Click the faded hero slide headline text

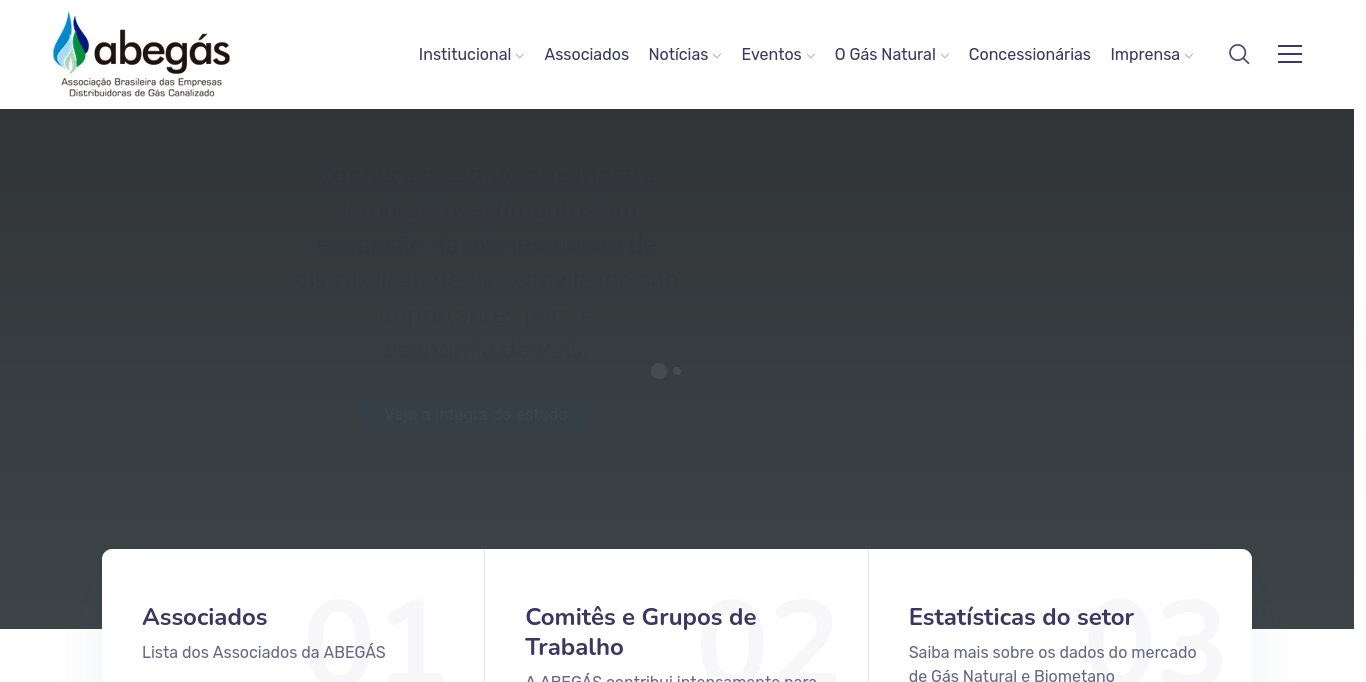coord(487,264)
